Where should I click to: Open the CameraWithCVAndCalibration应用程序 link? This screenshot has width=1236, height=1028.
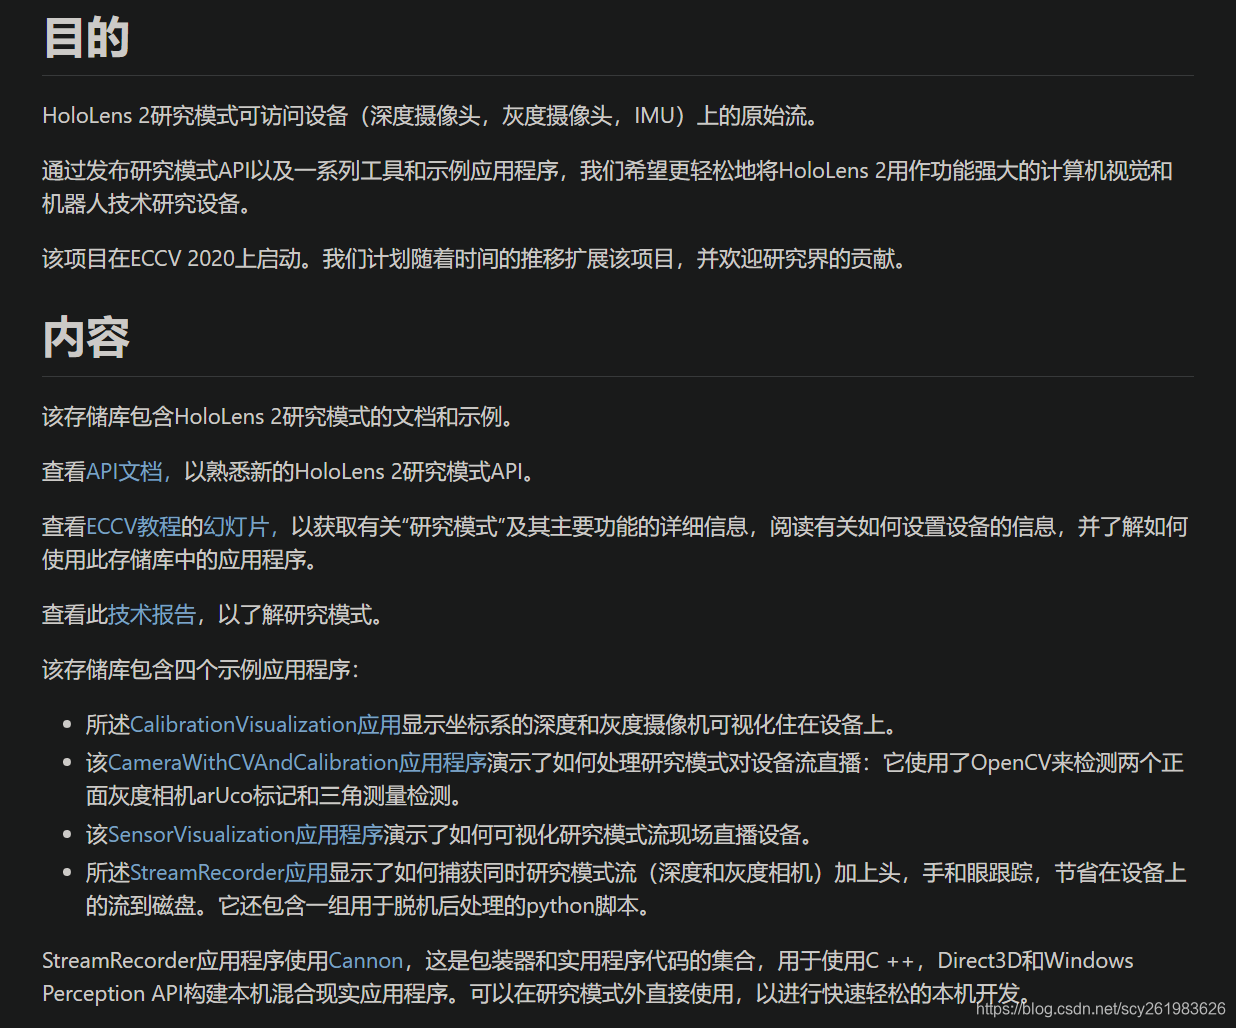click(297, 762)
